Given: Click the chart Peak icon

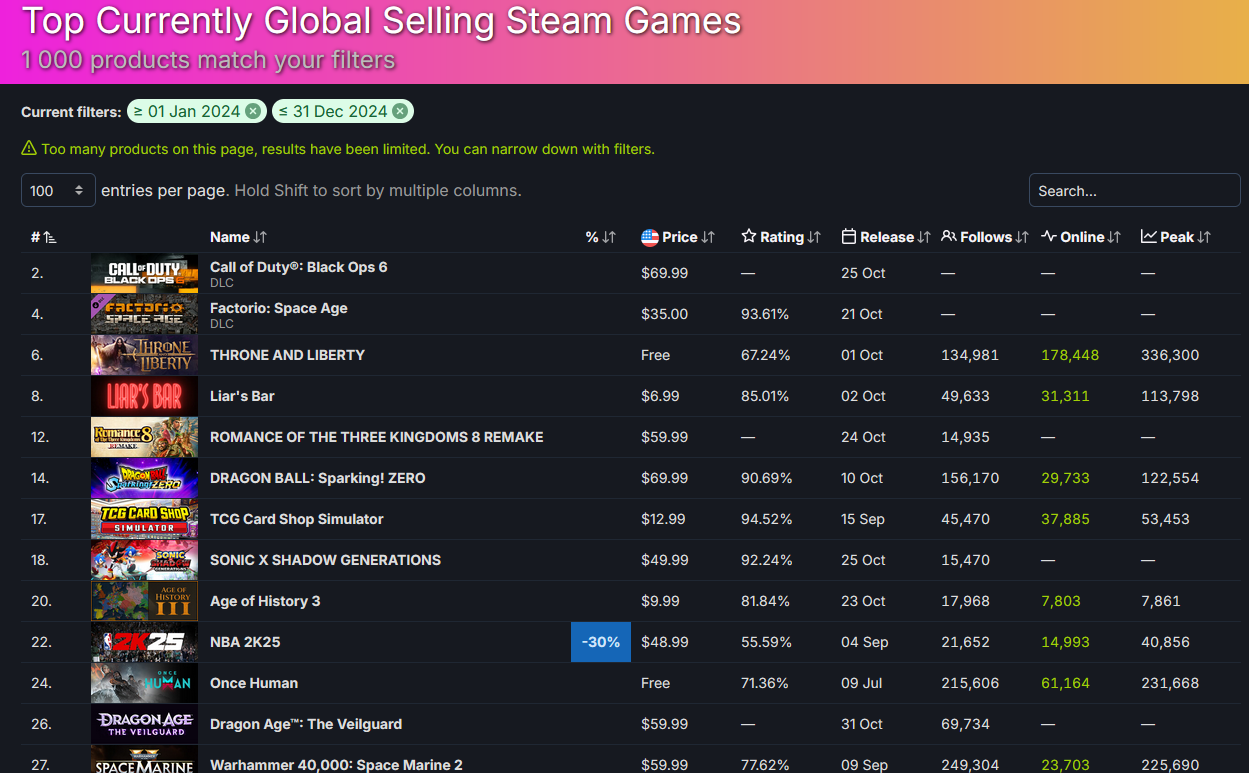Looking at the screenshot, I should 1149,237.
